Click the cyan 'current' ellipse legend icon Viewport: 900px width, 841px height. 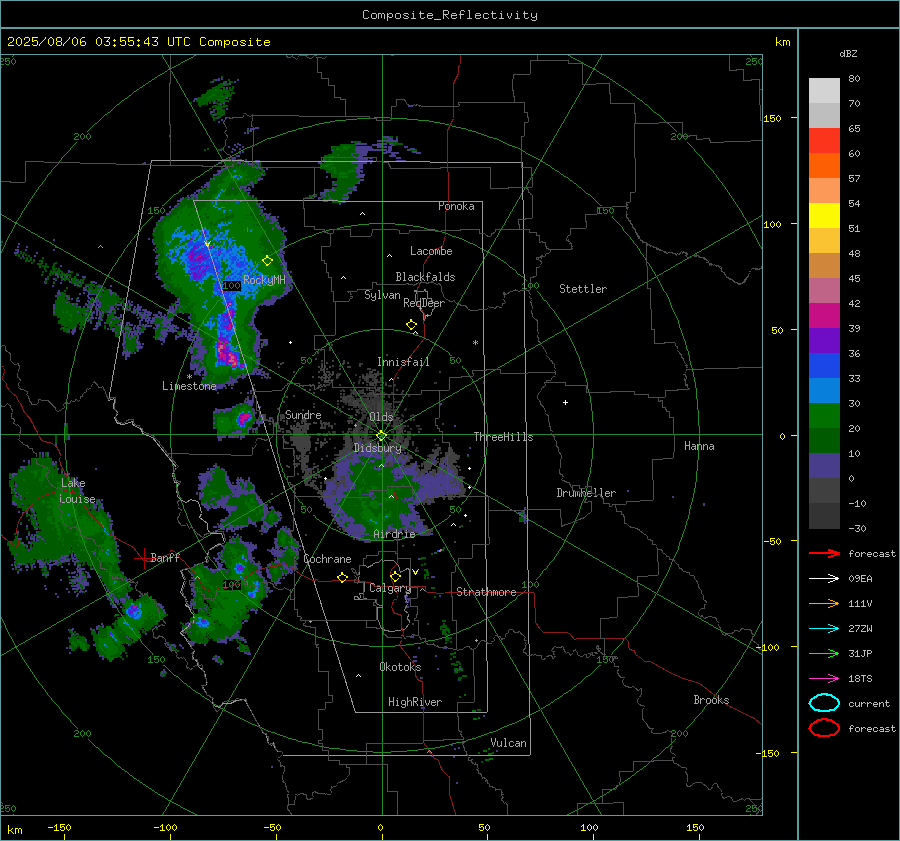point(824,703)
